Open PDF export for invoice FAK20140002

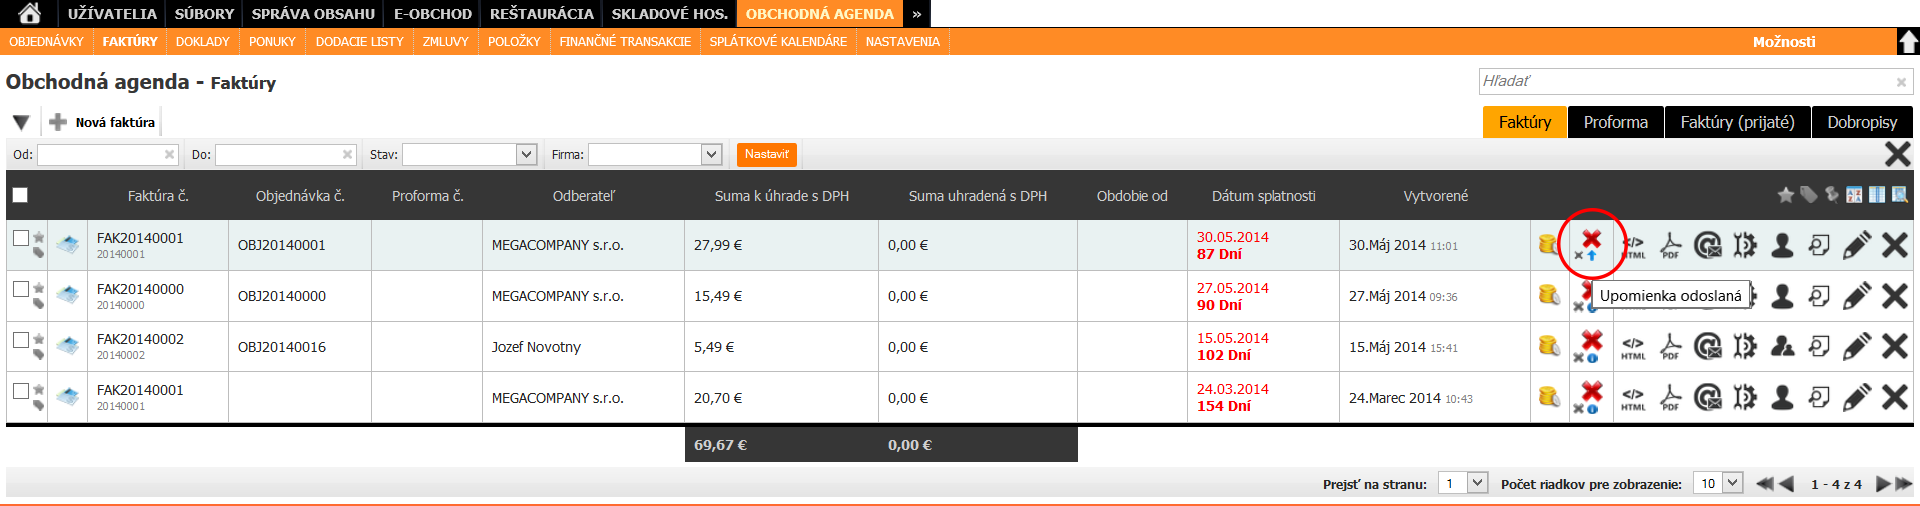coord(1670,347)
